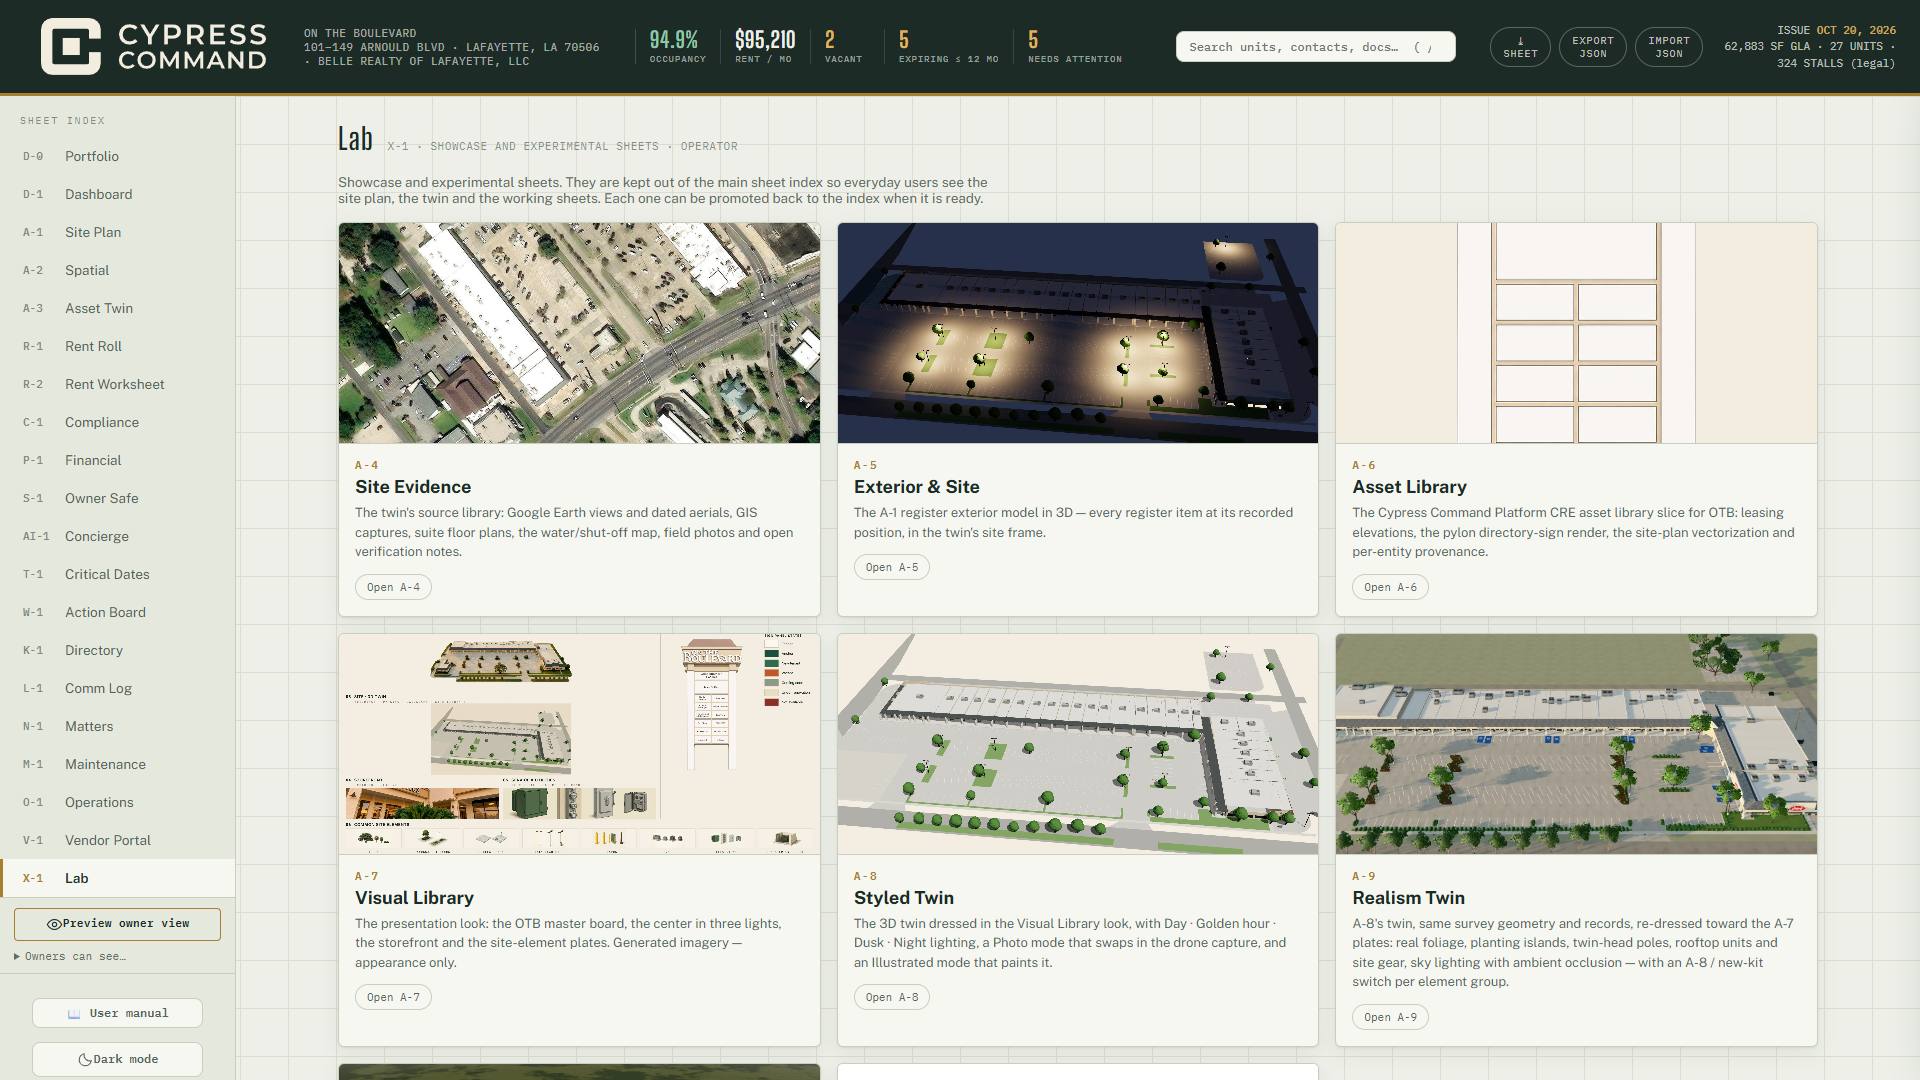Go to Vendor Portal
The width and height of the screenshot is (1920, 1080).
118,840
